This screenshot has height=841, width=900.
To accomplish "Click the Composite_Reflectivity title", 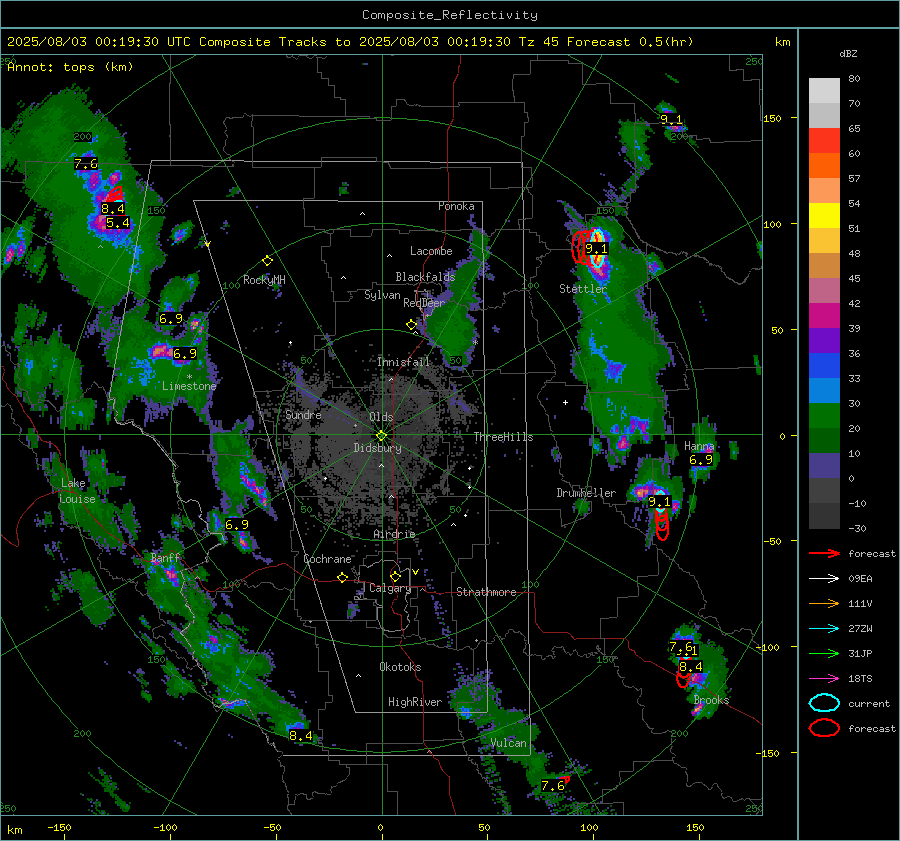I will point(450,15).
